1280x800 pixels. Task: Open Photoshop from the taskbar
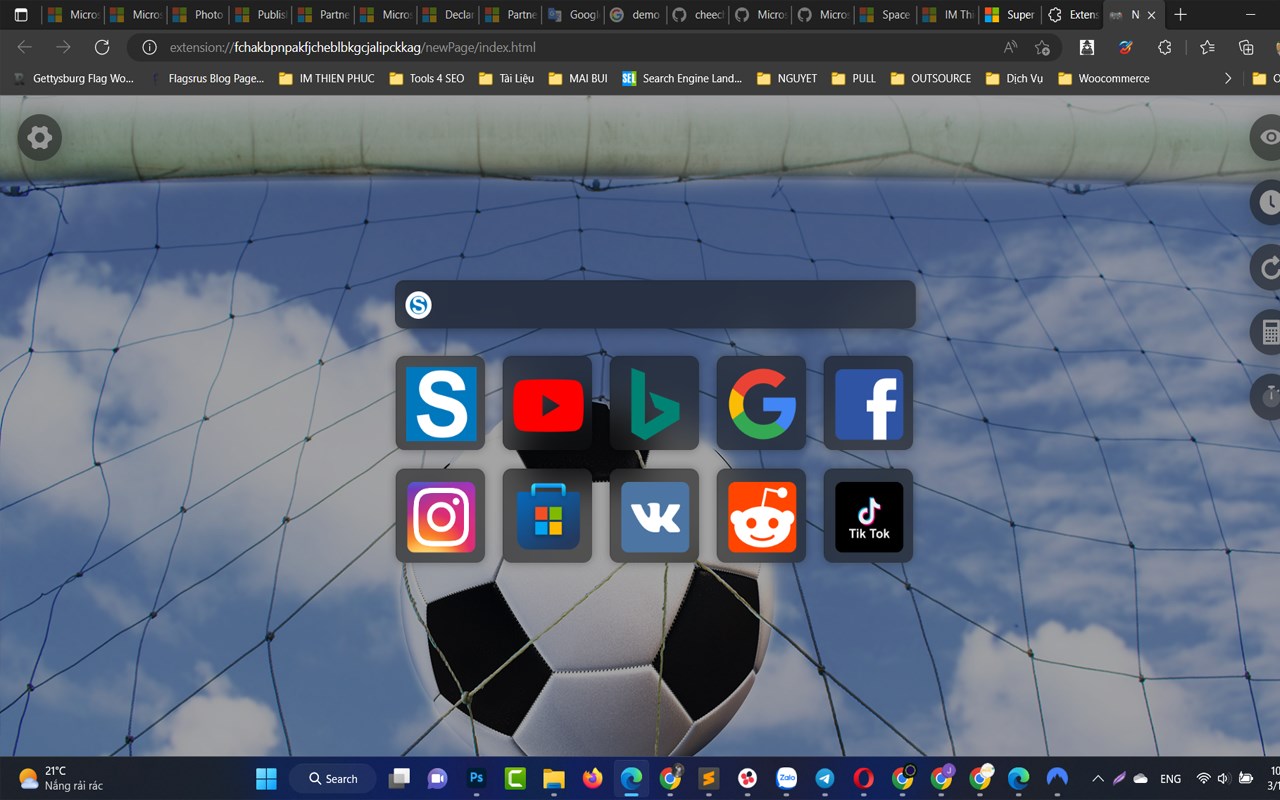click(476, 778)
